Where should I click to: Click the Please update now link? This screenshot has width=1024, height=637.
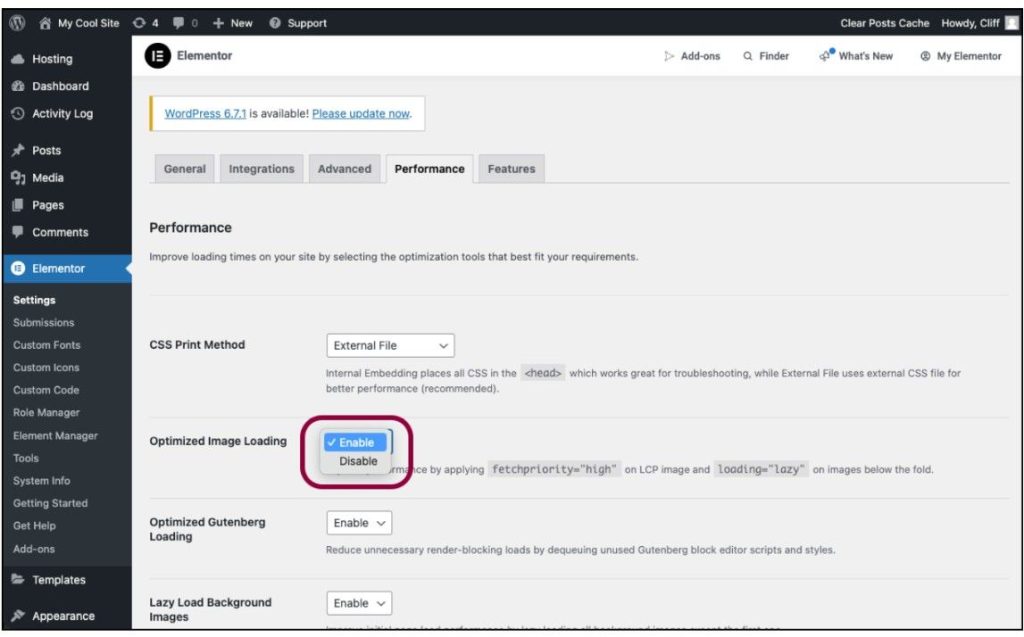point(360,114)
